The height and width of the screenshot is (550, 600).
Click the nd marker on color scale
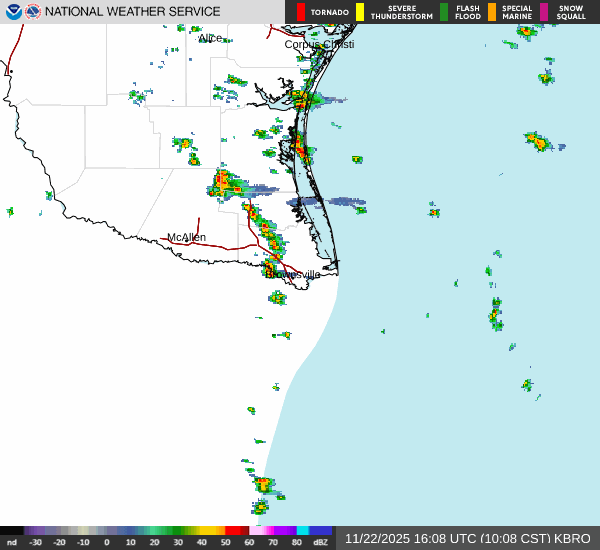[12, 542]
